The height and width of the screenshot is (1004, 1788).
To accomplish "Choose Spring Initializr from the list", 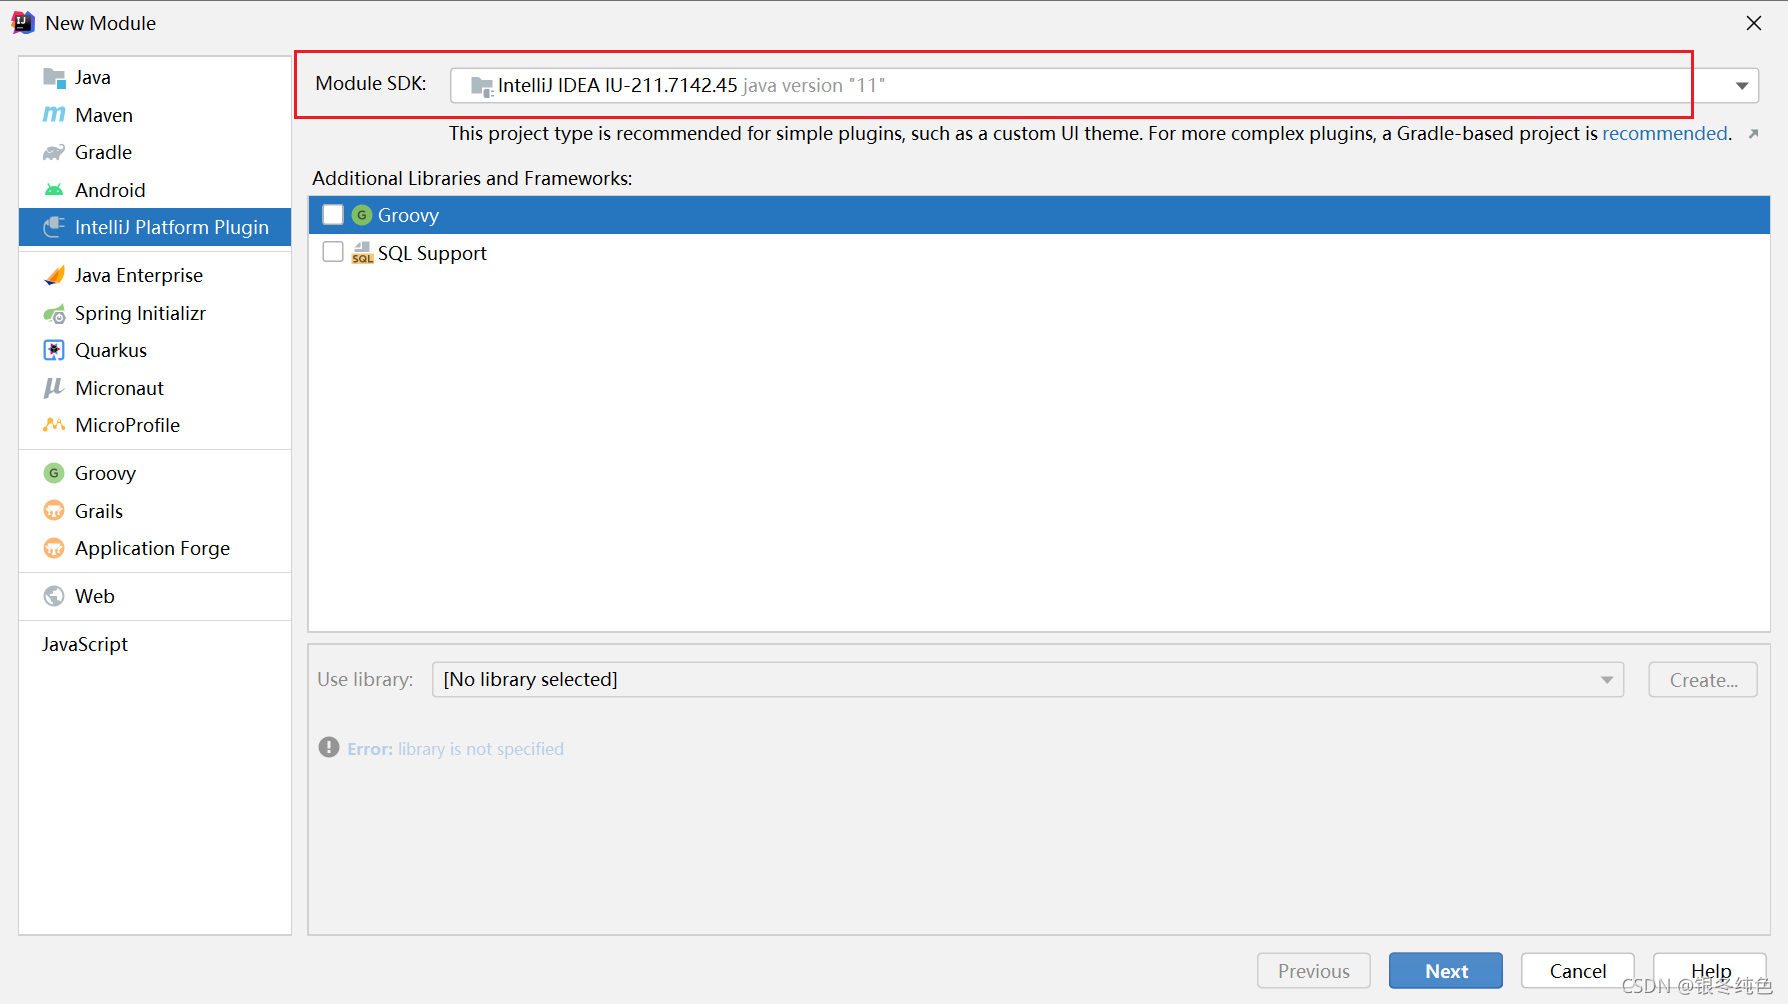I will [155, 314].
